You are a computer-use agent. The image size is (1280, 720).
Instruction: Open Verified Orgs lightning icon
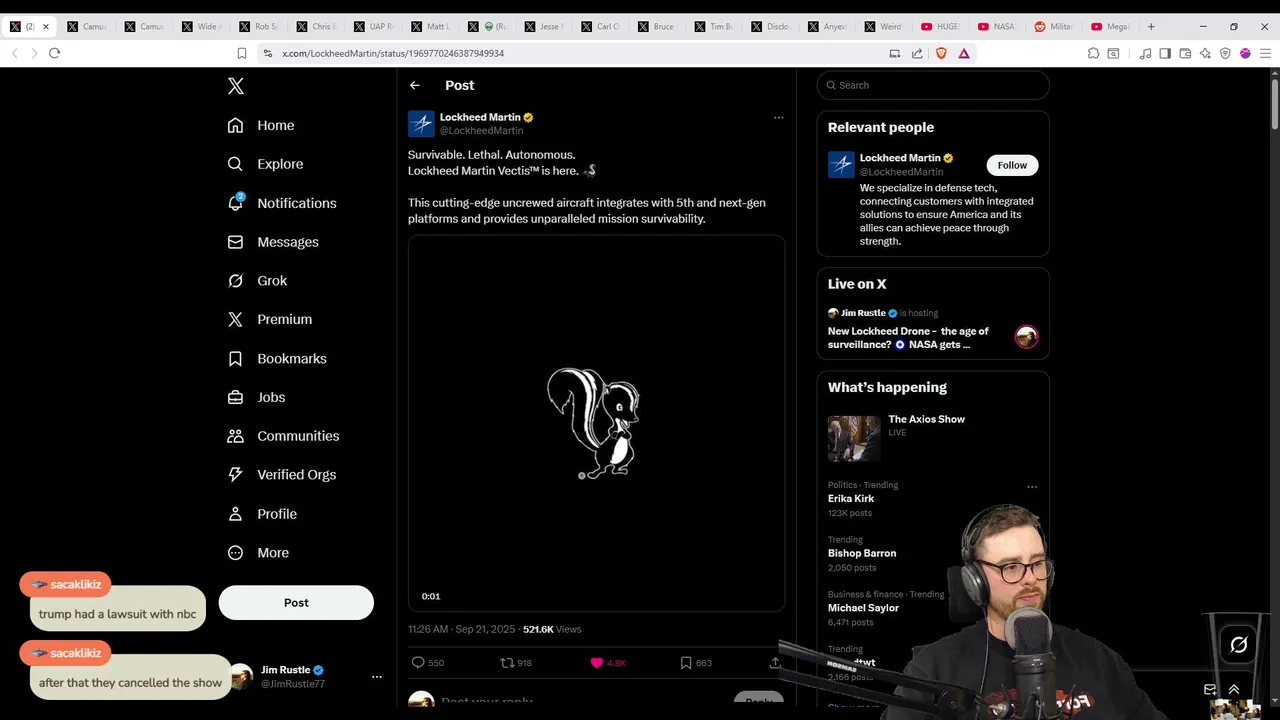(235, 475)
